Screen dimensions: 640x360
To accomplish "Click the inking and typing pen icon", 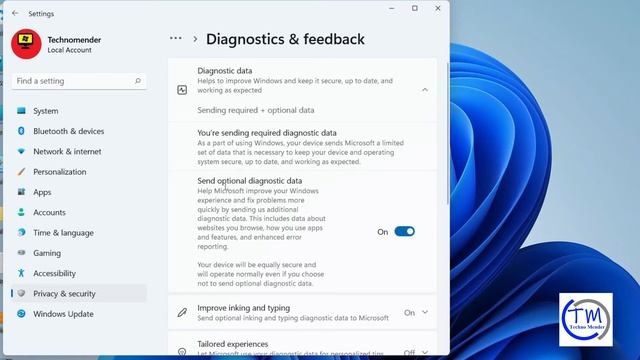I will [x=182, y=313].
